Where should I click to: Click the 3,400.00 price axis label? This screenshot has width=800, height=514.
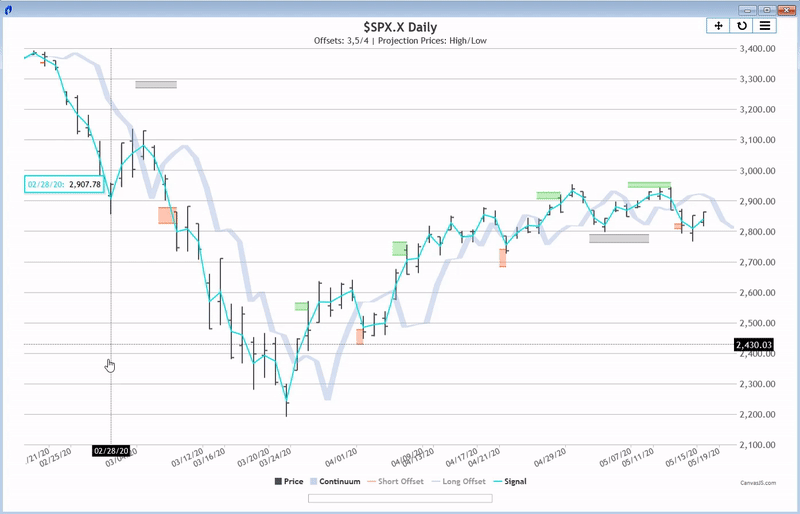(758, 48)
